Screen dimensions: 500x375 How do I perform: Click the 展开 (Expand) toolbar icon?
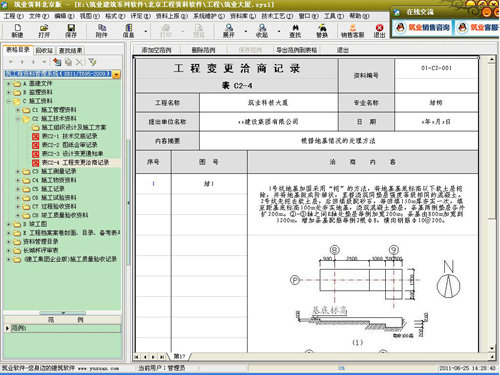(x=229, y=31)
